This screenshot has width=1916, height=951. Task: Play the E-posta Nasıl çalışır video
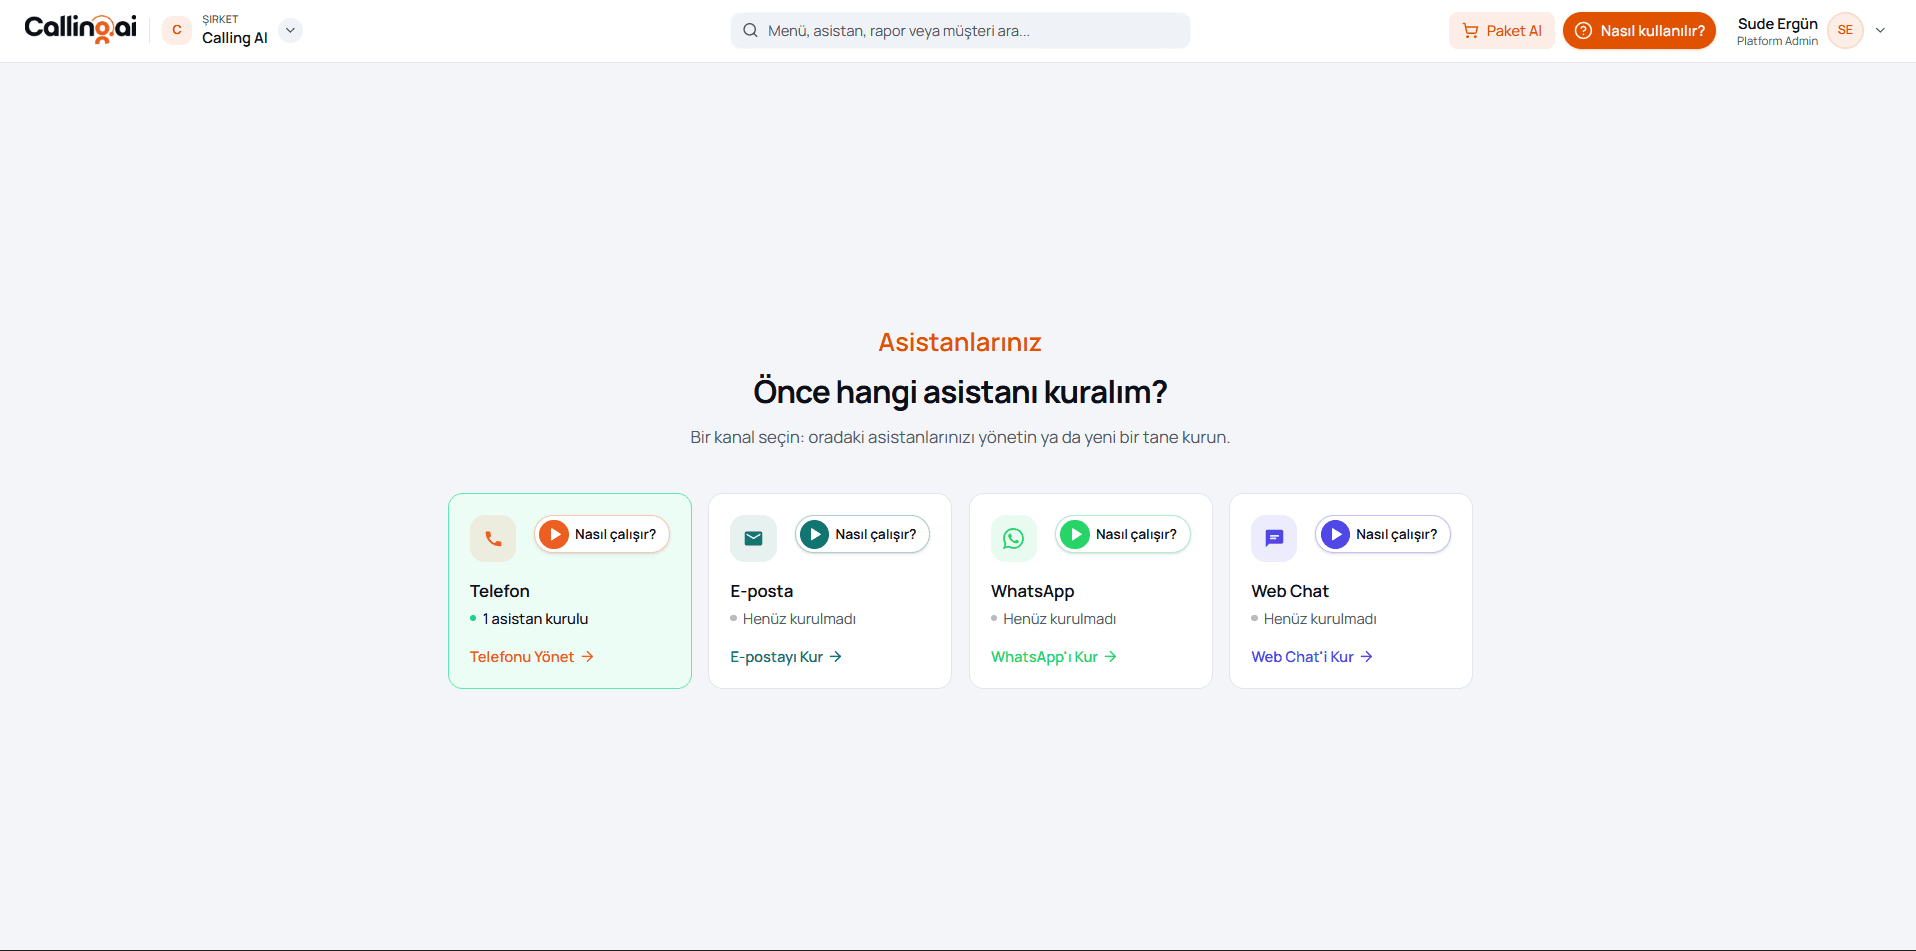862,534
